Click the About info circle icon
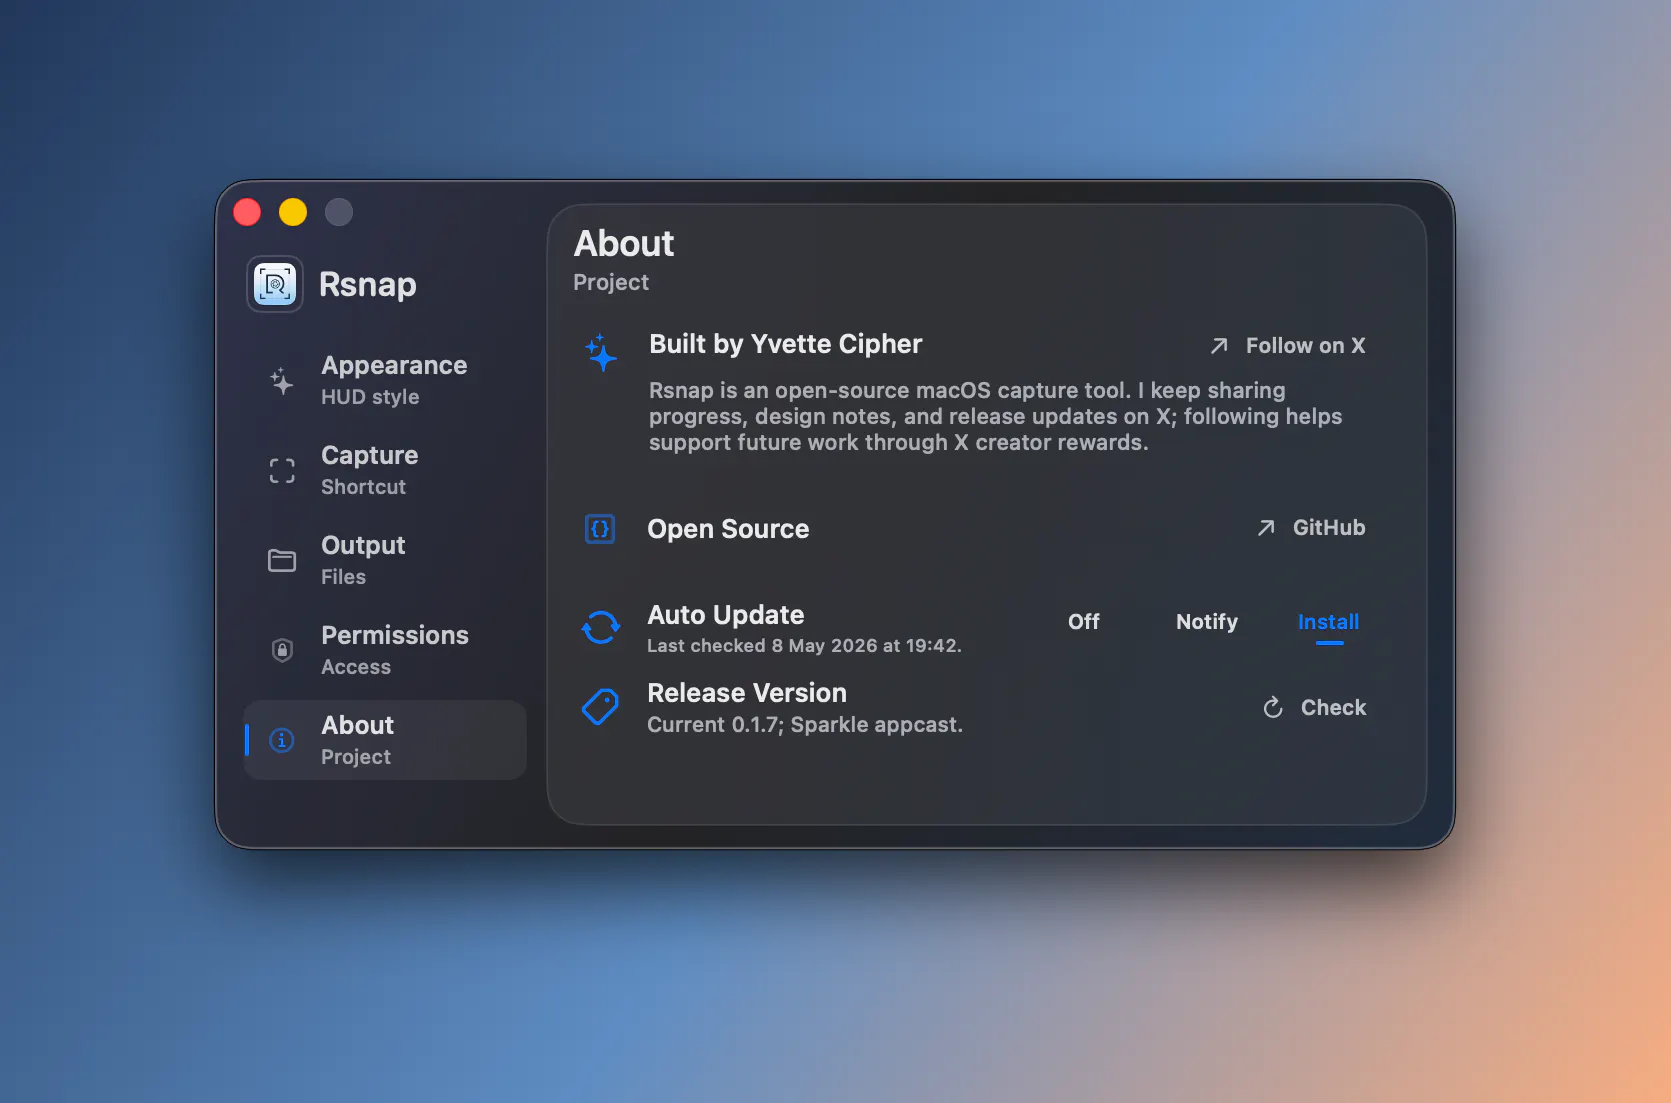Image resolution: width=1671 pixels, height=1103 pixels. 282,740
